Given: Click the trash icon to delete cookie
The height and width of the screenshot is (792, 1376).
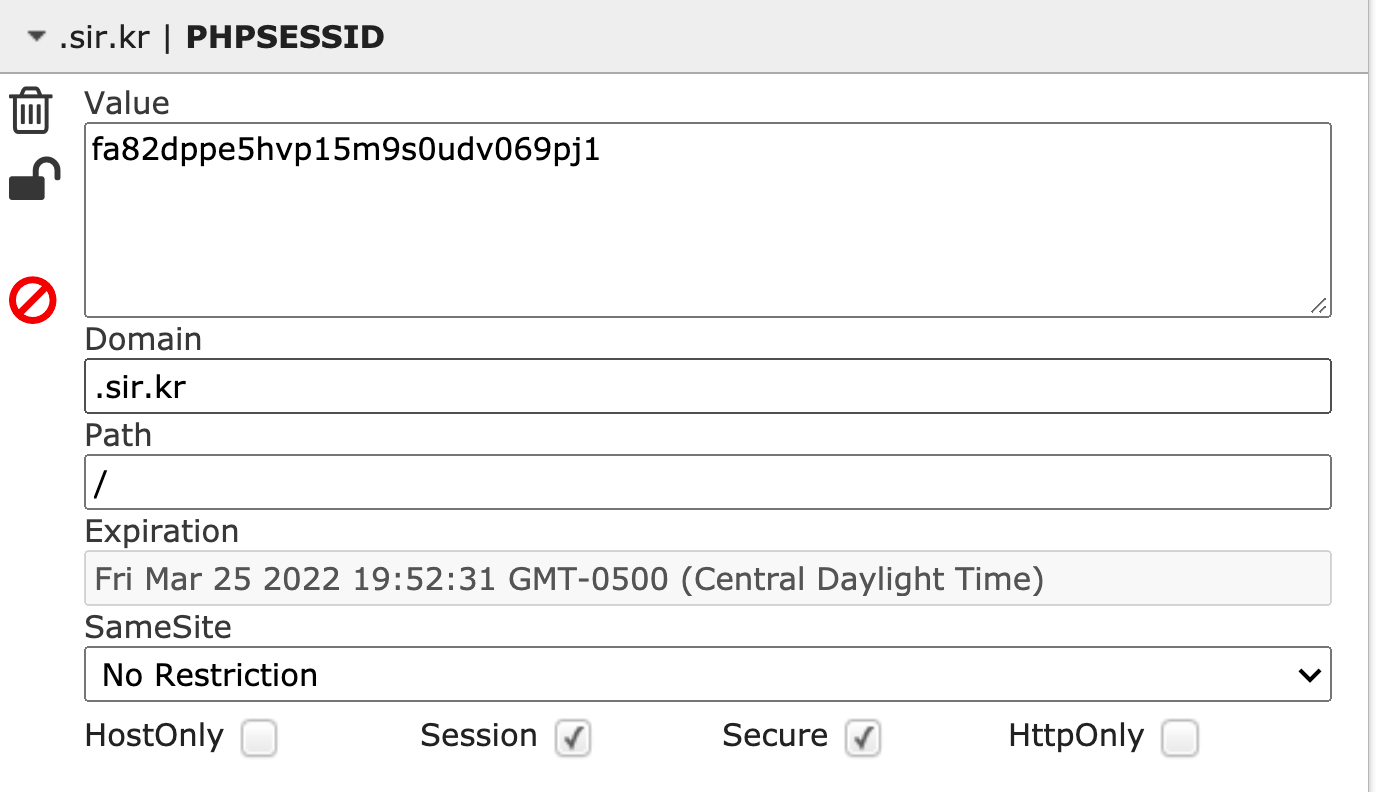Looking at the screenshot, I should click(x=31, y=110).
